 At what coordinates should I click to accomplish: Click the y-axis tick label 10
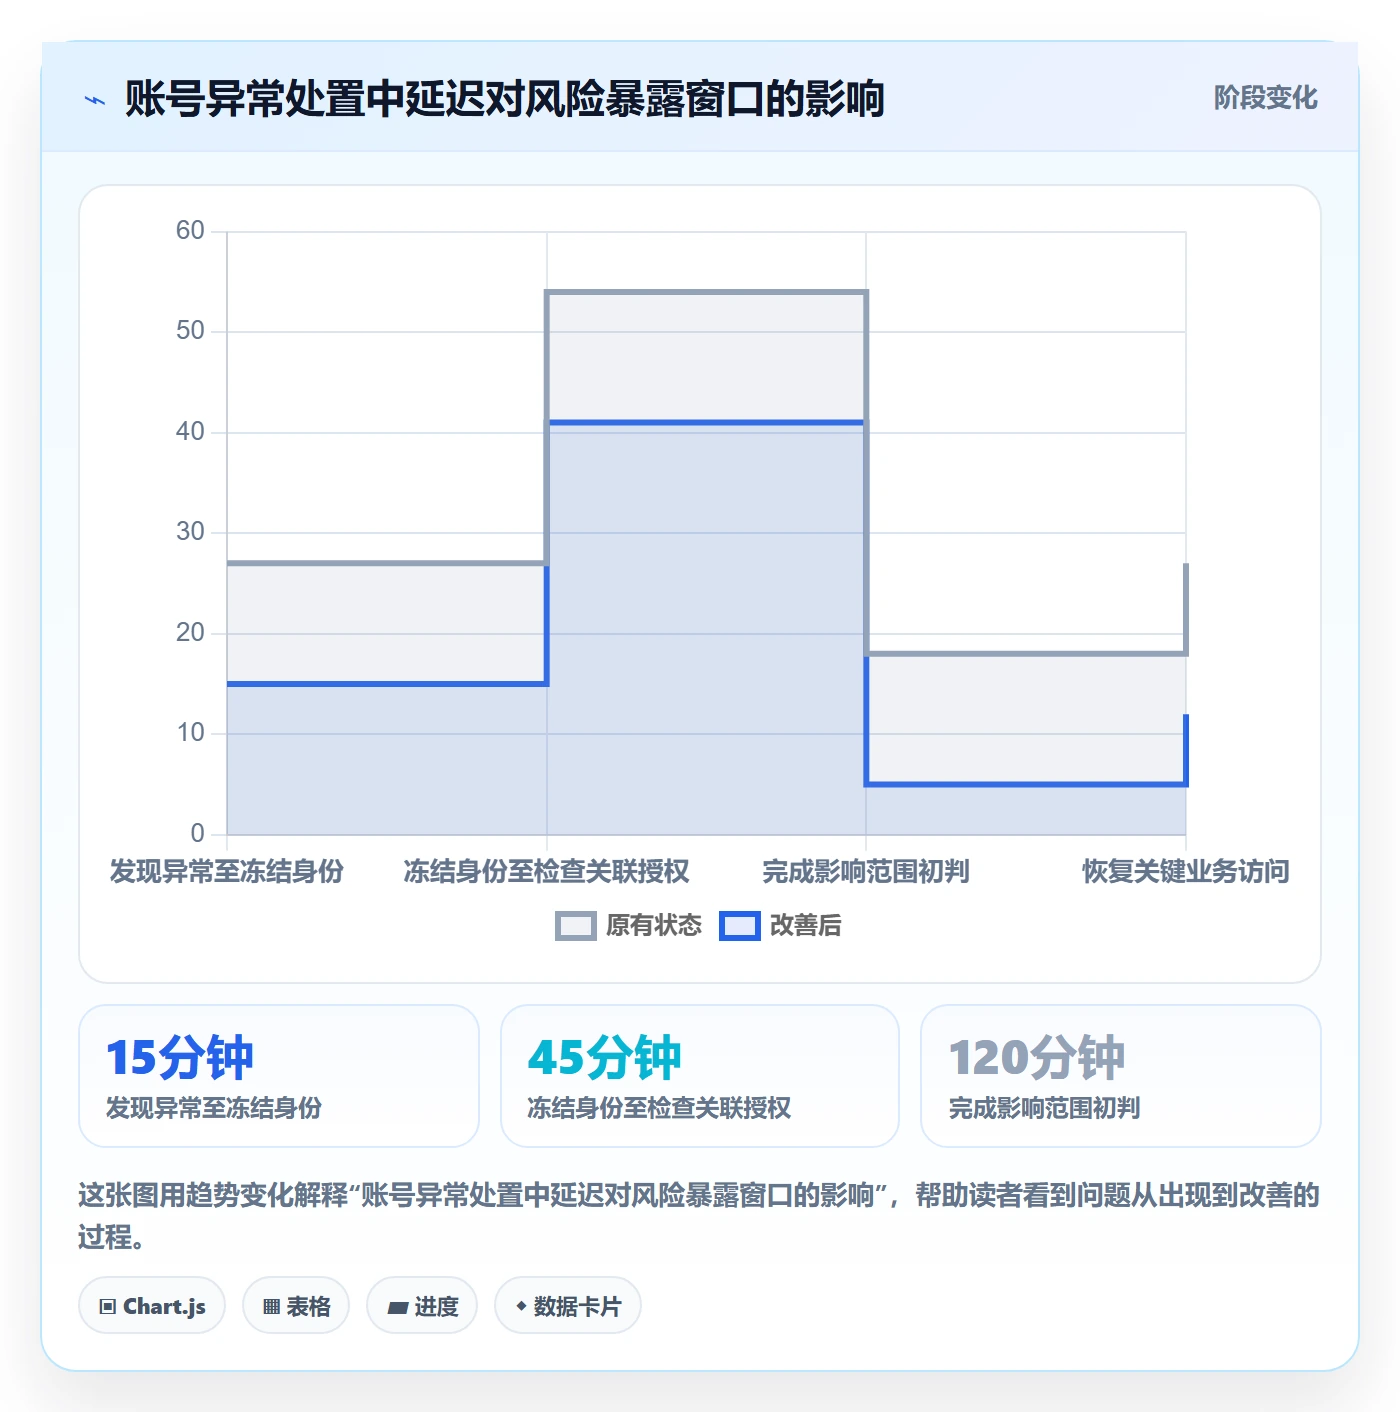pyautogui.click(x=190, y=733)
